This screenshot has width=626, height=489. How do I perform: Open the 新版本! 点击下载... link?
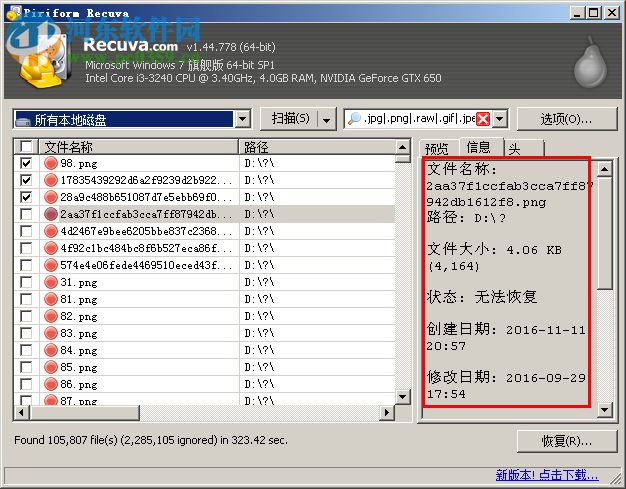[547, 475]
